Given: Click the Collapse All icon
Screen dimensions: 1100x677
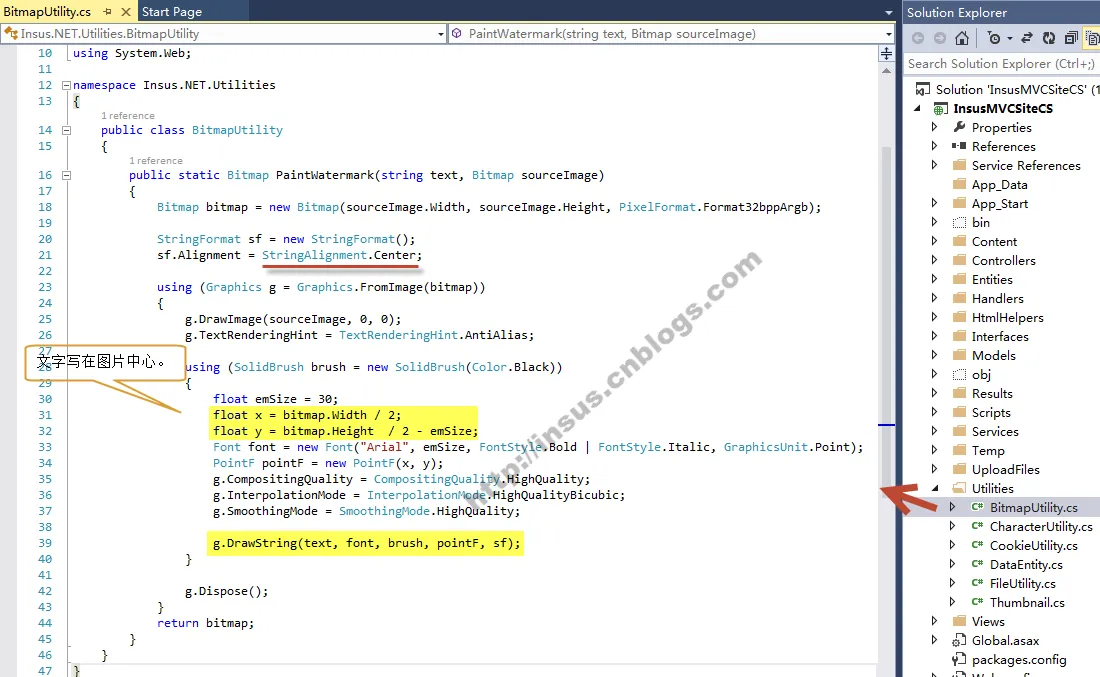Looking at the screenshot, I should tap(1071, 38).
